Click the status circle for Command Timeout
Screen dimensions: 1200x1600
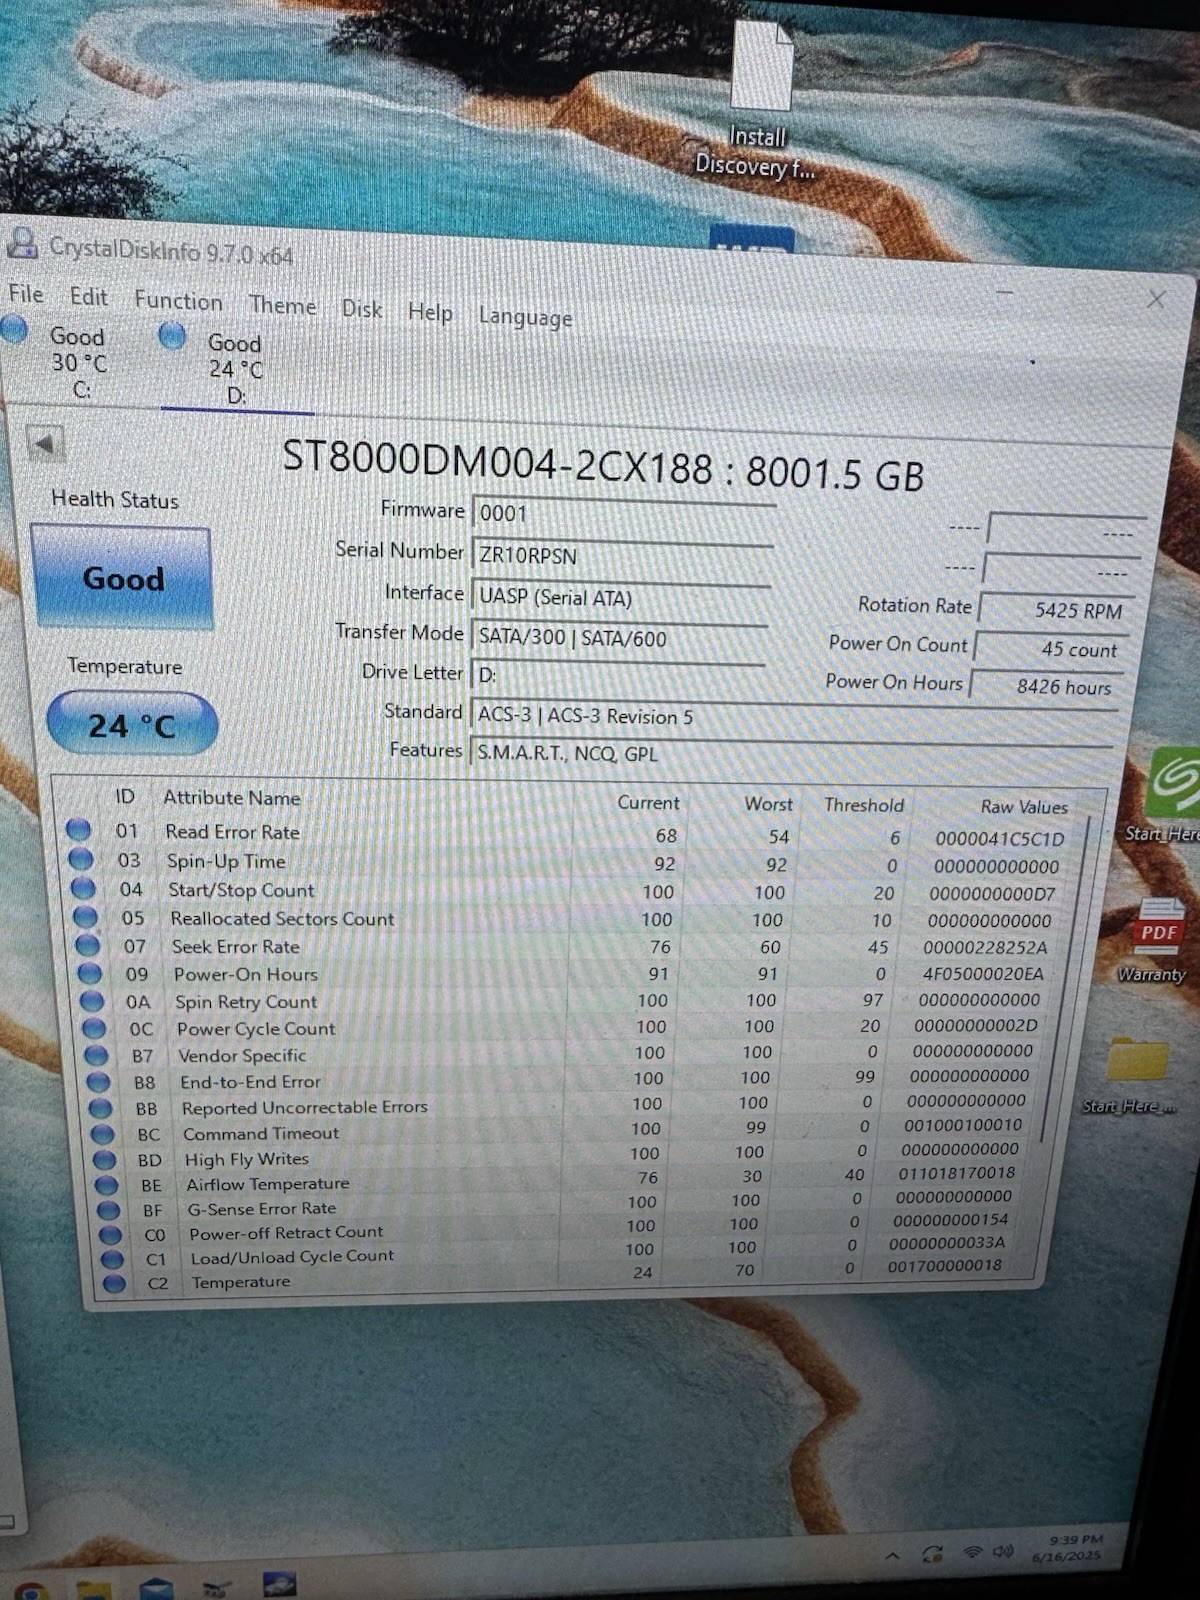click(x=102, y=1134)
